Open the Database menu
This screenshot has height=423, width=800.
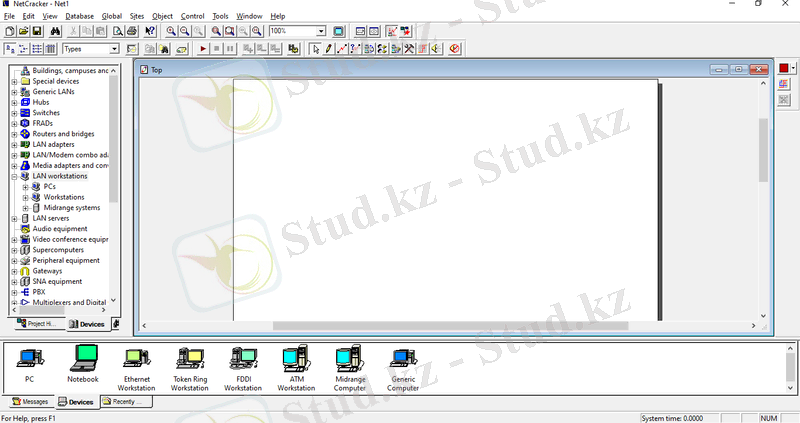[80, 16]
